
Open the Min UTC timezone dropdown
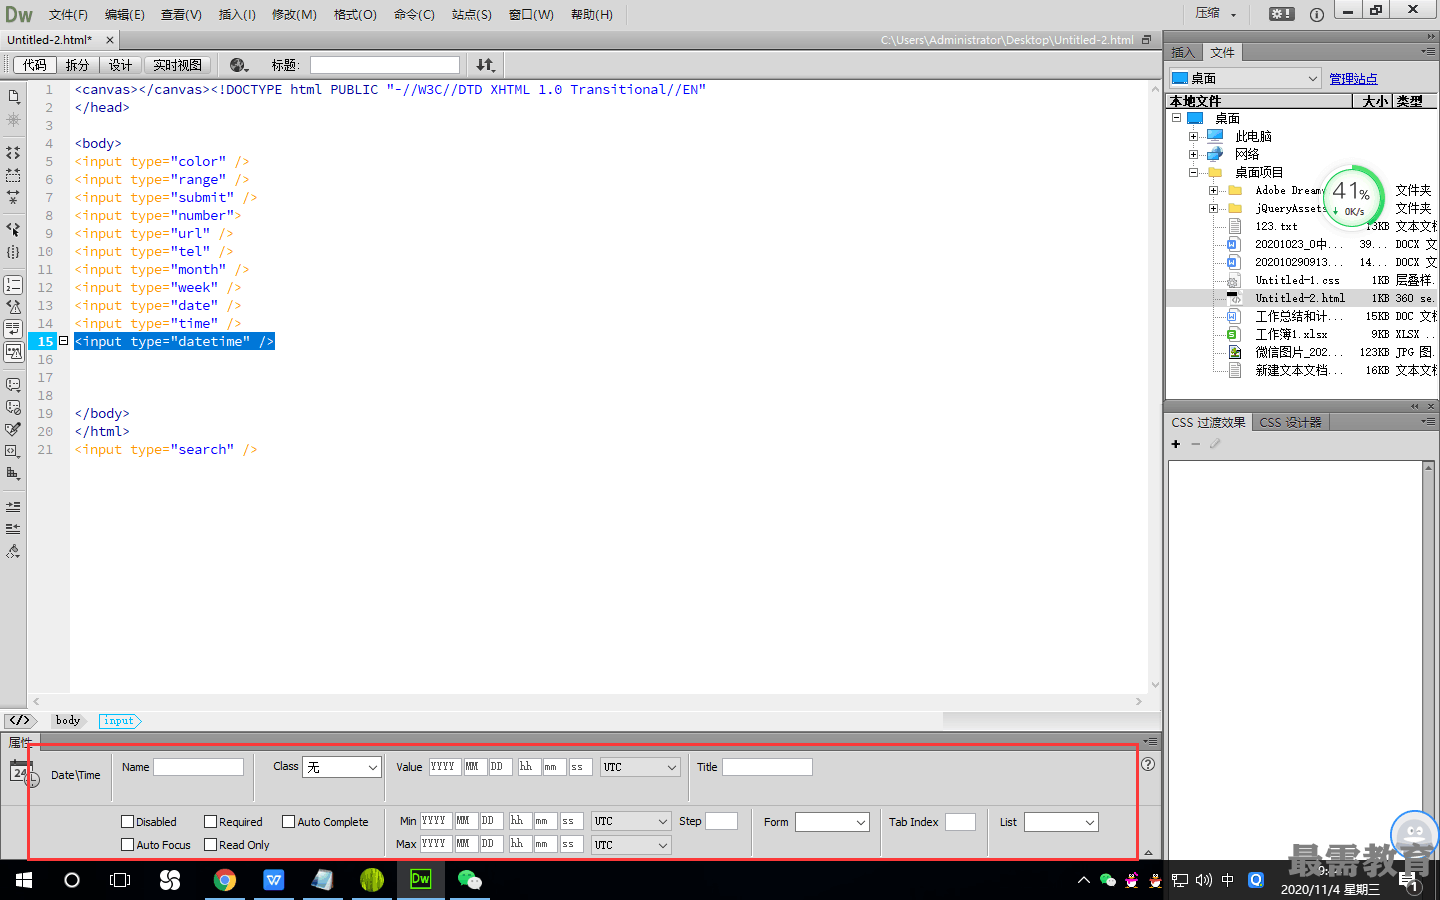click(x=631, y=821)
